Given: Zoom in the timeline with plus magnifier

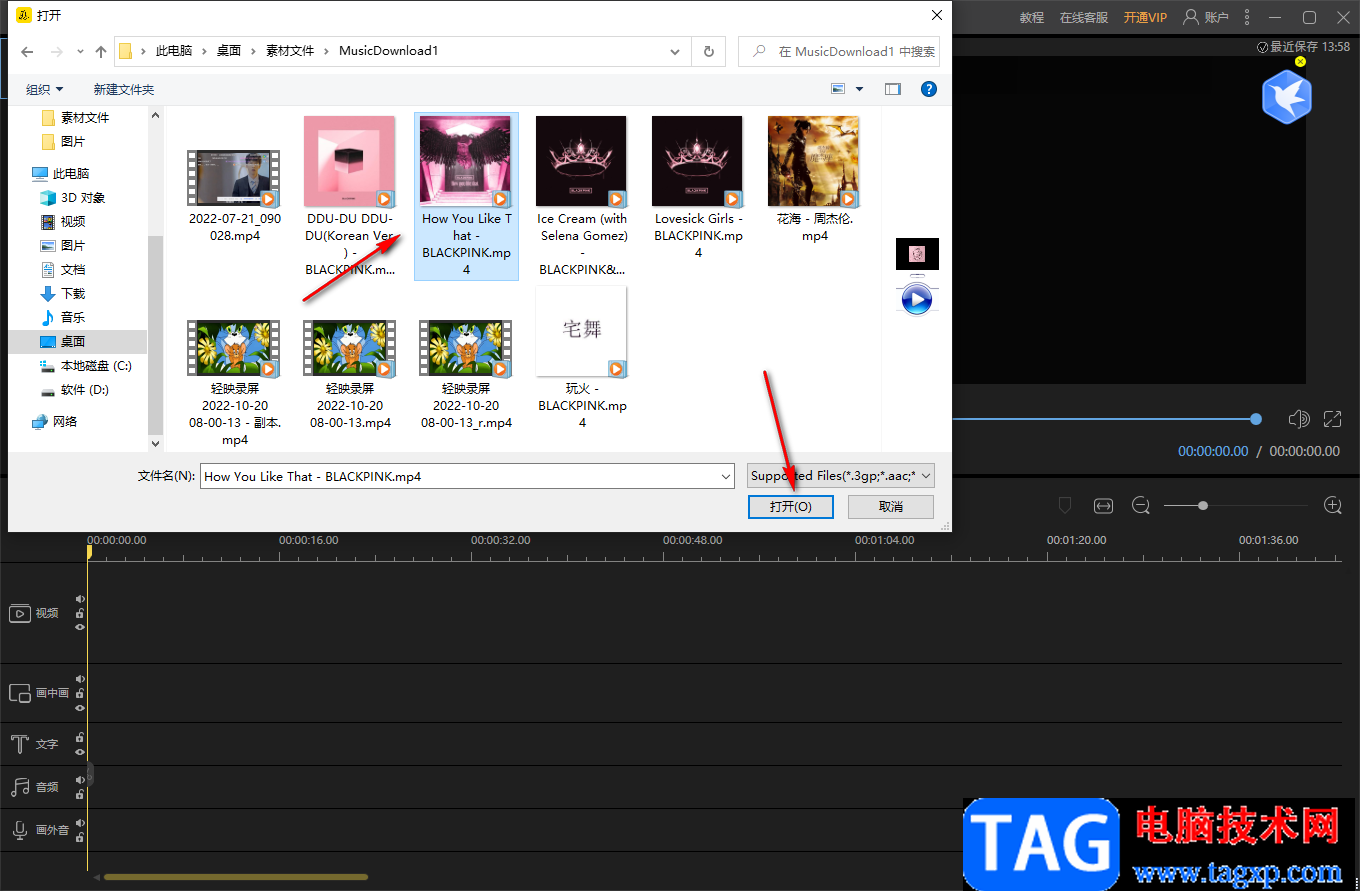Looking at the screenshot, I should pyautogui.click(x=1333, y=506).
